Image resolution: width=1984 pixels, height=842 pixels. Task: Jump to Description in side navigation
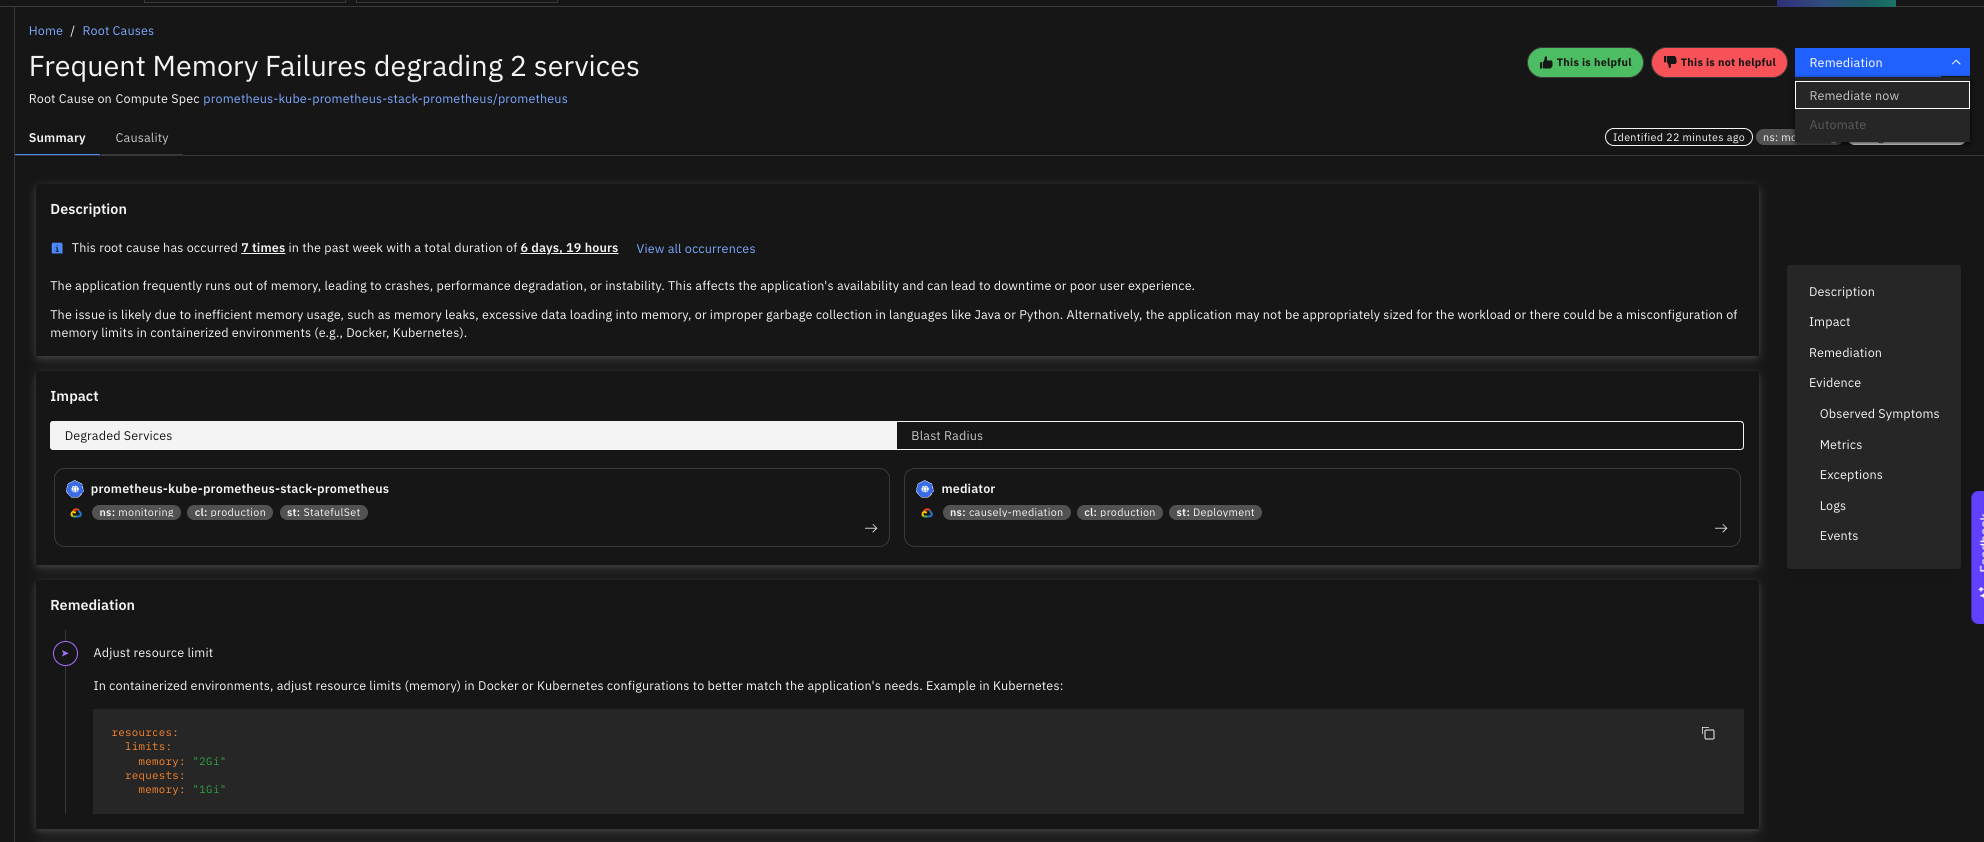click(1842, 292)
